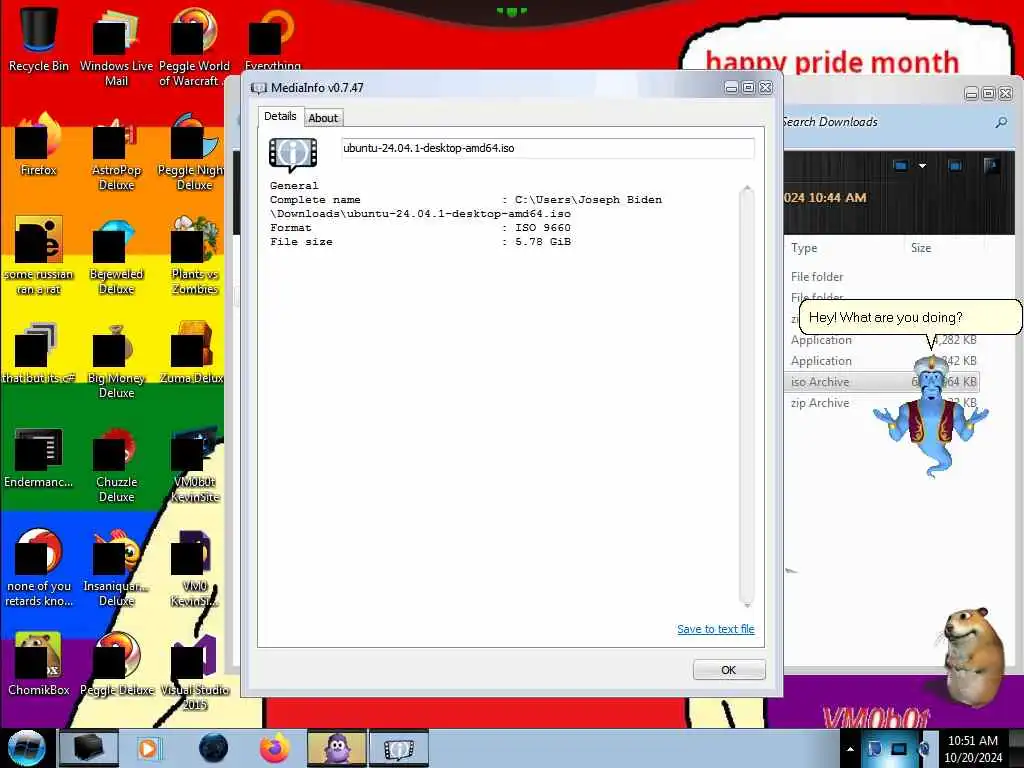Click the Search Downloads box in Explorer
1024x768 pixels.
[x=886, y=122]
